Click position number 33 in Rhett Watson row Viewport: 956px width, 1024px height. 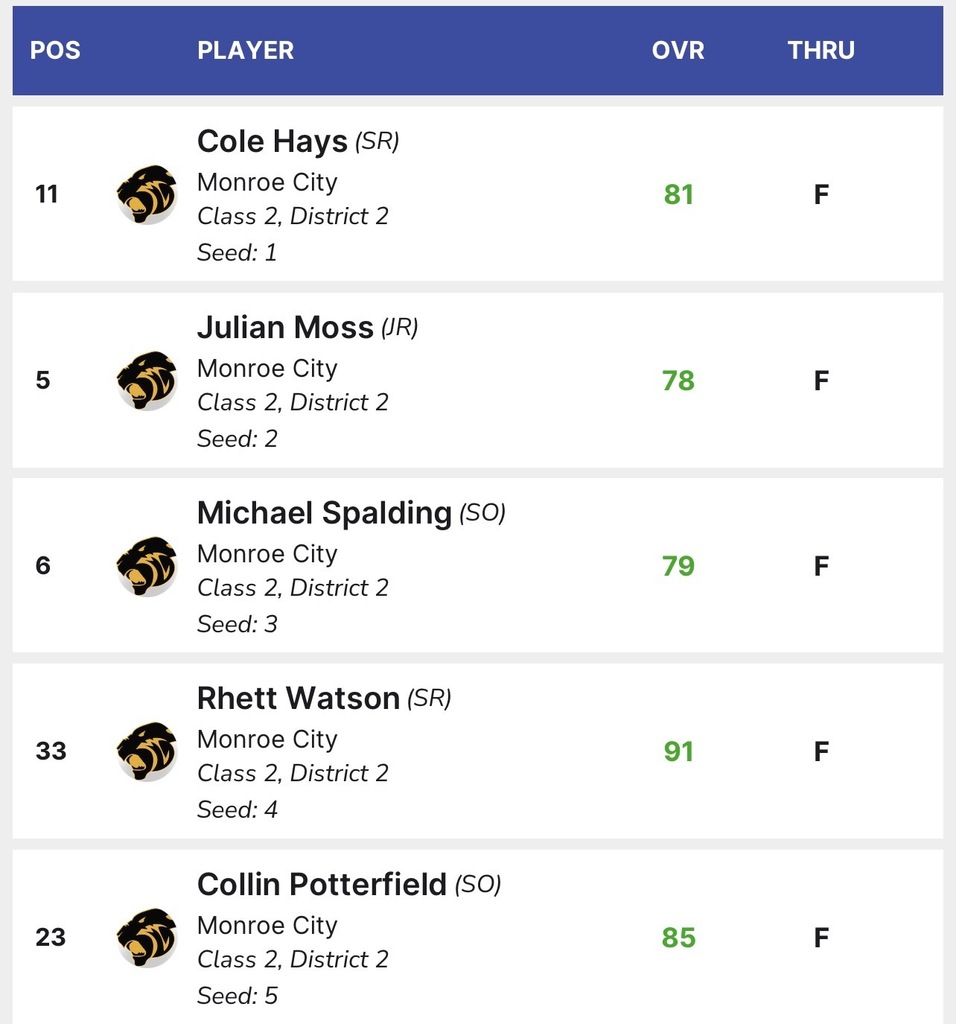point(51,751)
